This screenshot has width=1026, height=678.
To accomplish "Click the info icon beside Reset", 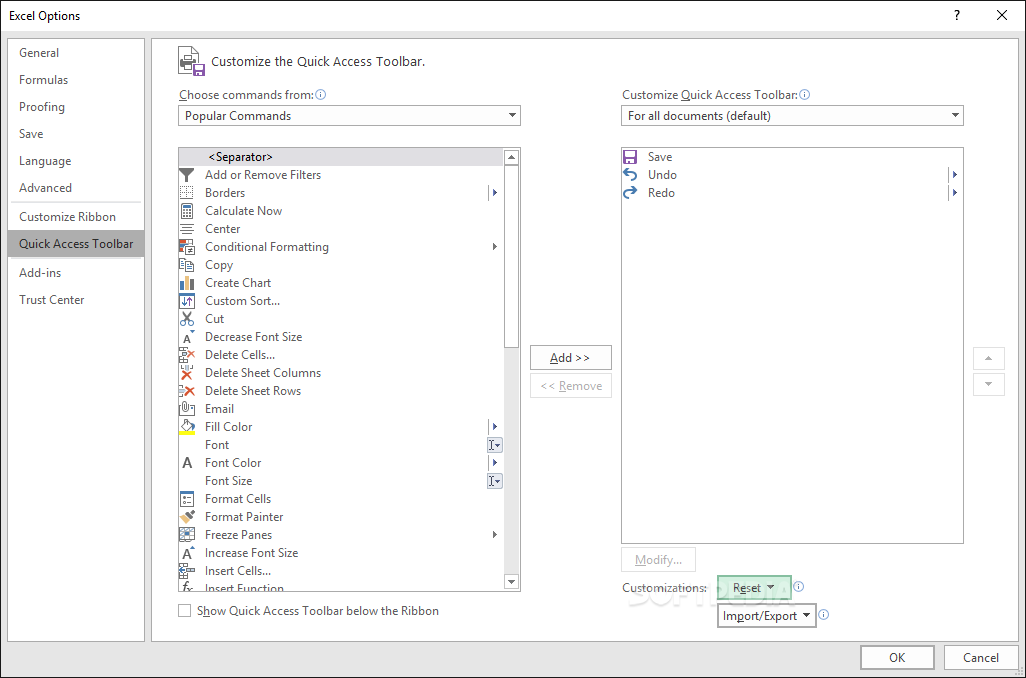I will pos(799,586).
